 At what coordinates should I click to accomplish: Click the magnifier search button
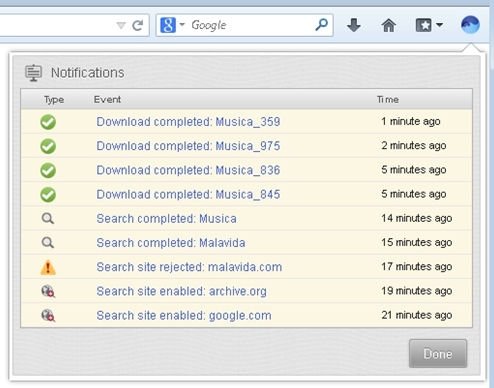321,25
